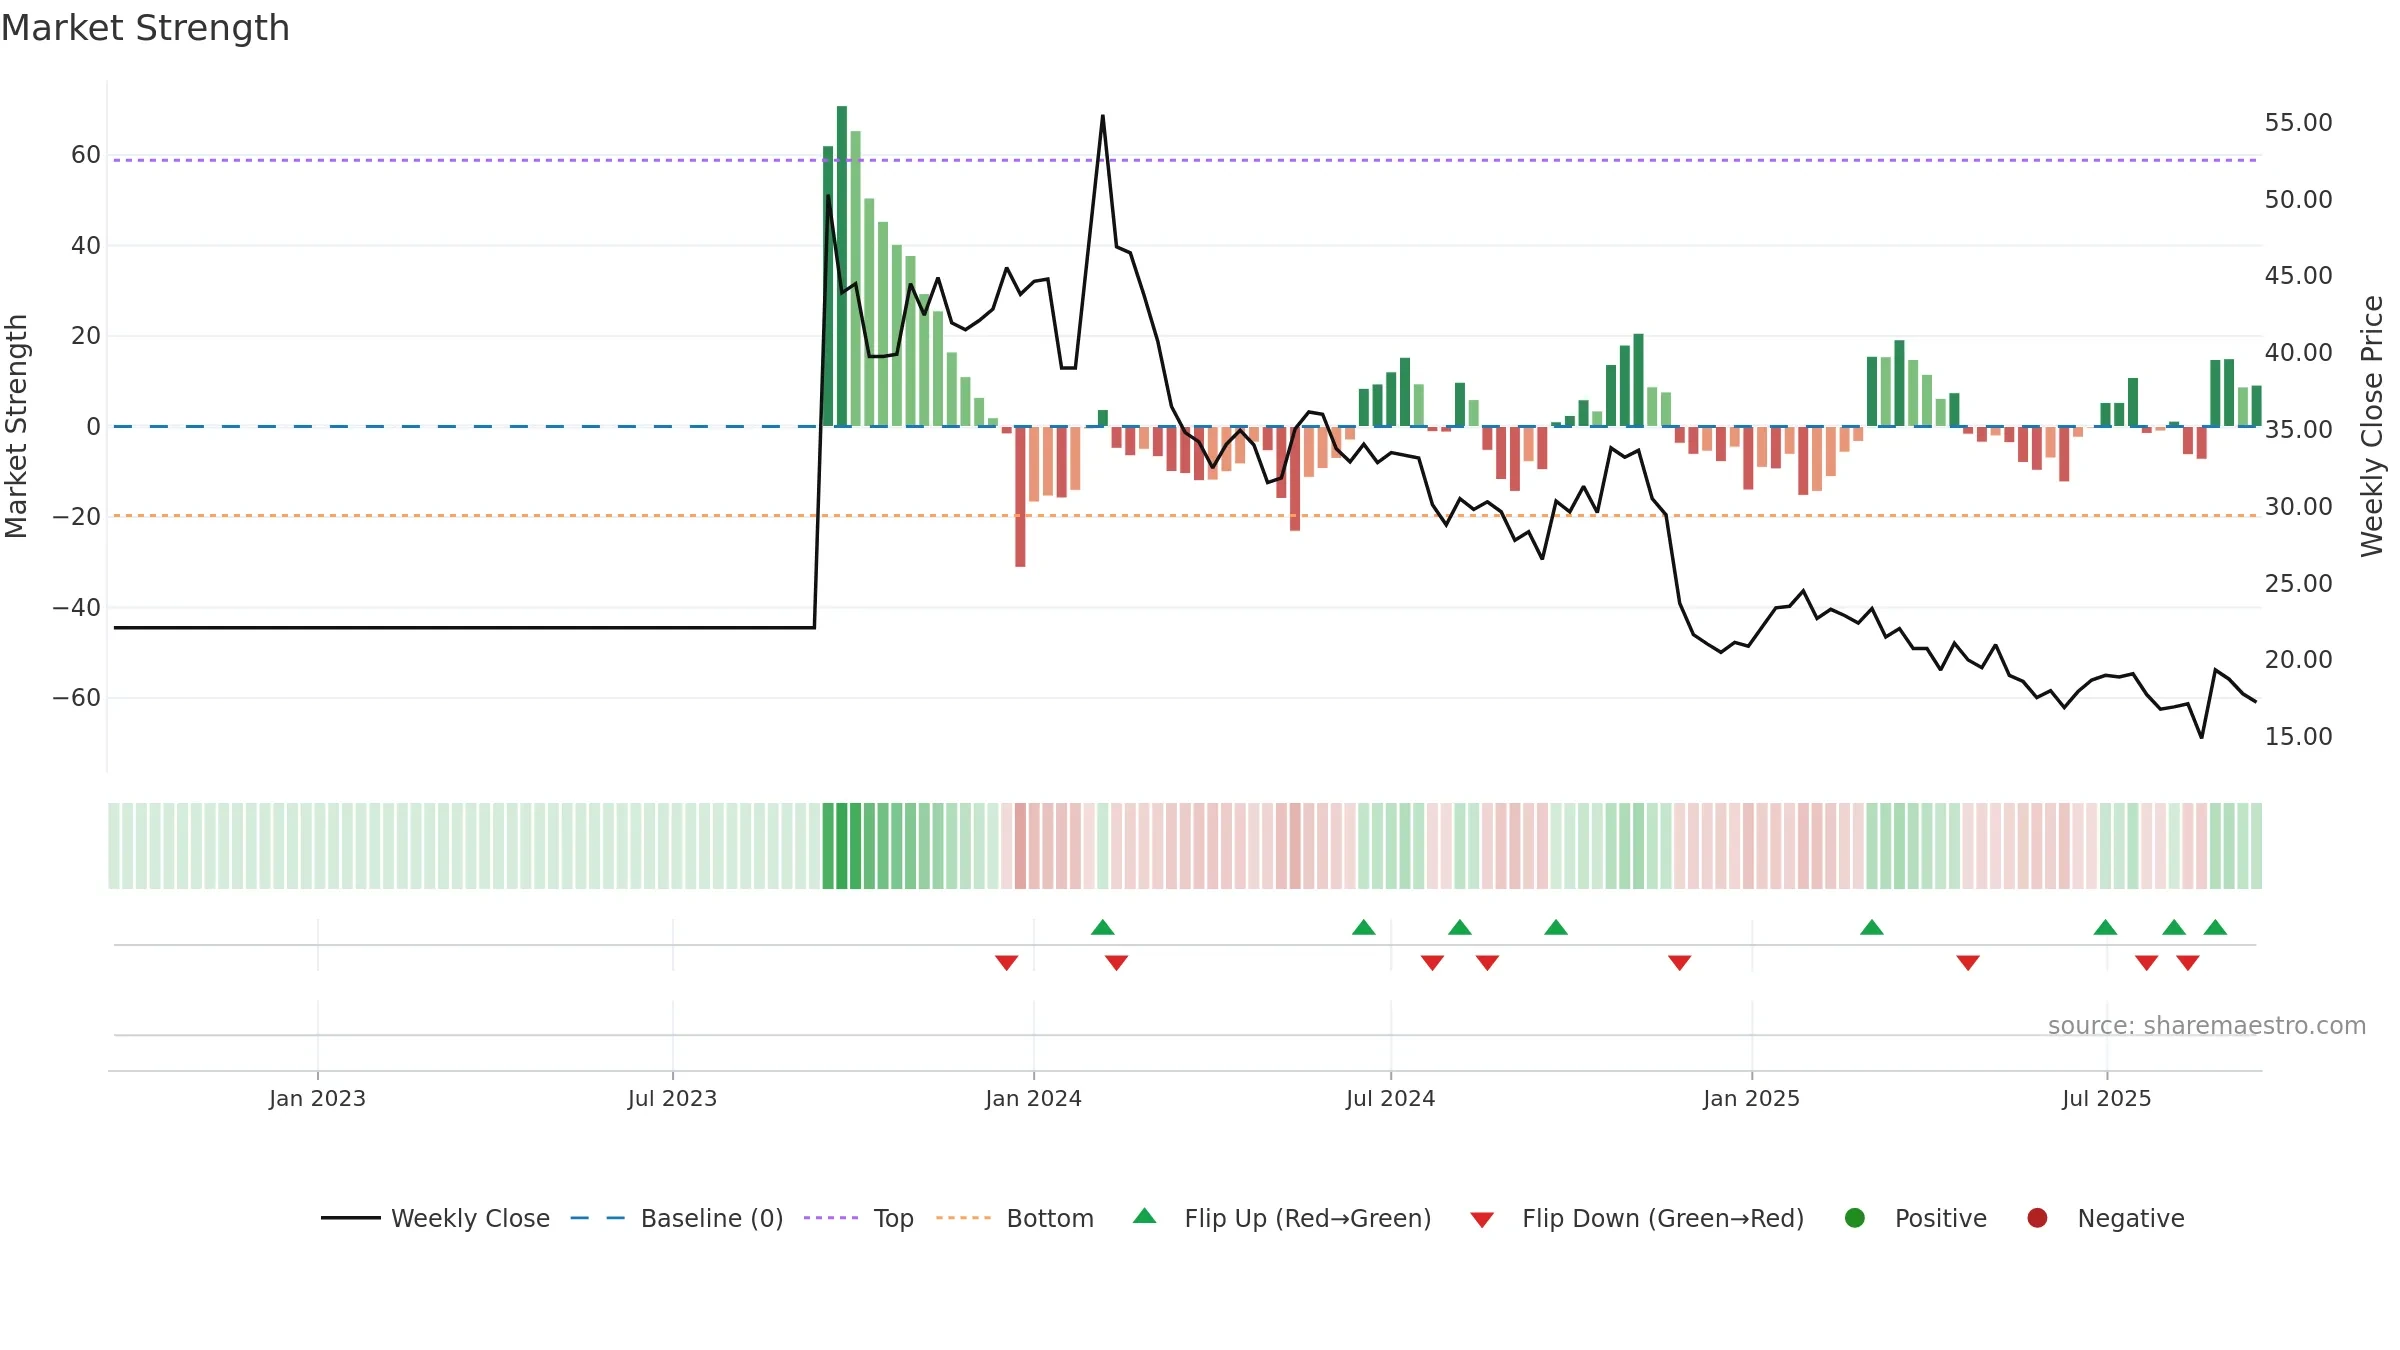The height and width of the screenshot is (1350, 2400).
Task: Click the Jul 2024 x-axis label
Action: point(1390,1098)
